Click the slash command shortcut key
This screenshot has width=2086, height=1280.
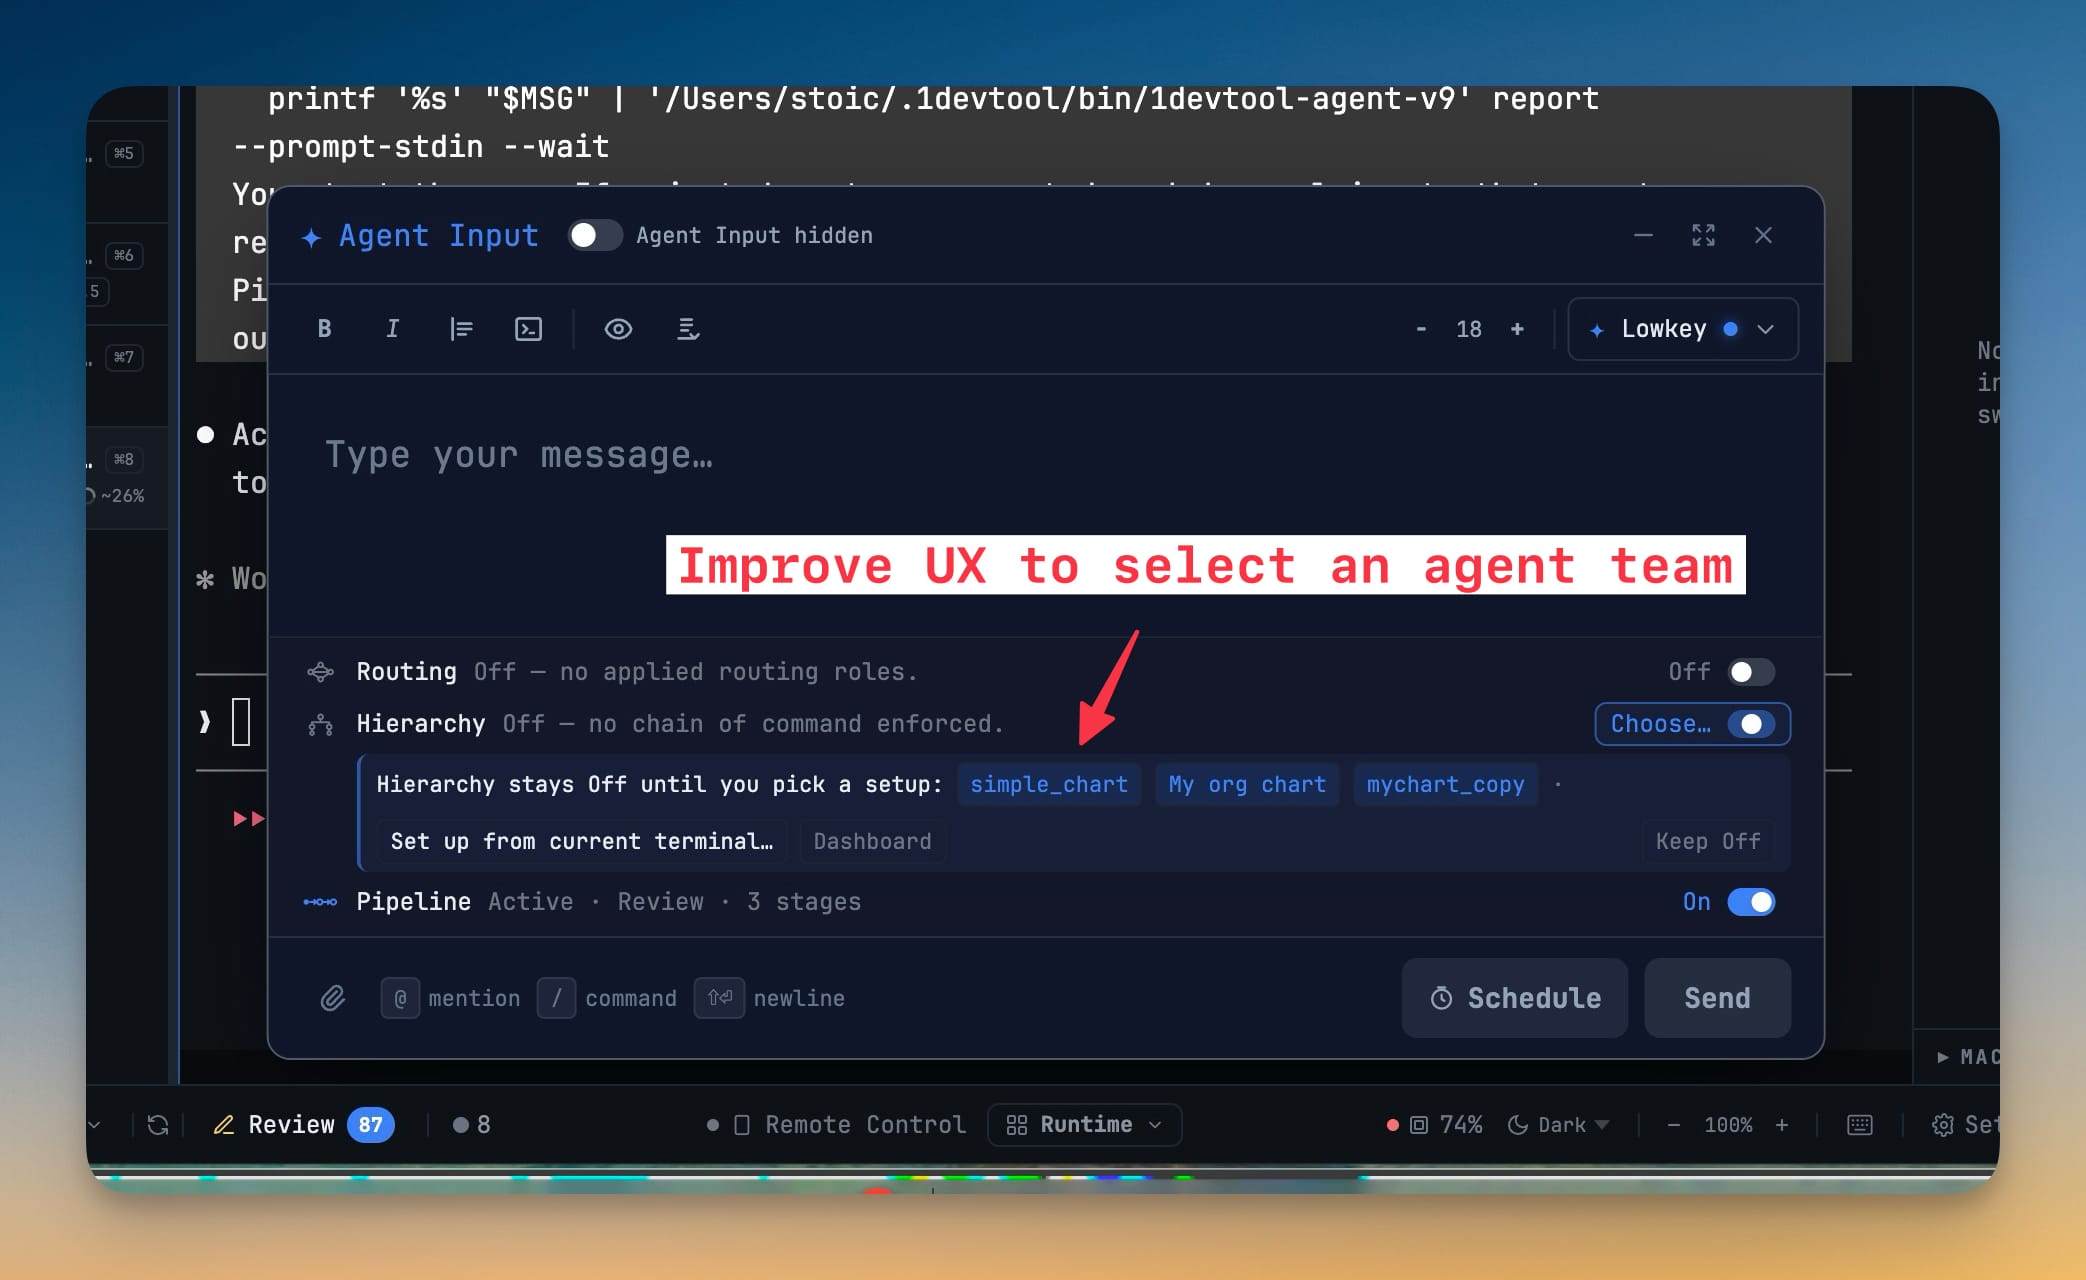[x=556, y=998]
